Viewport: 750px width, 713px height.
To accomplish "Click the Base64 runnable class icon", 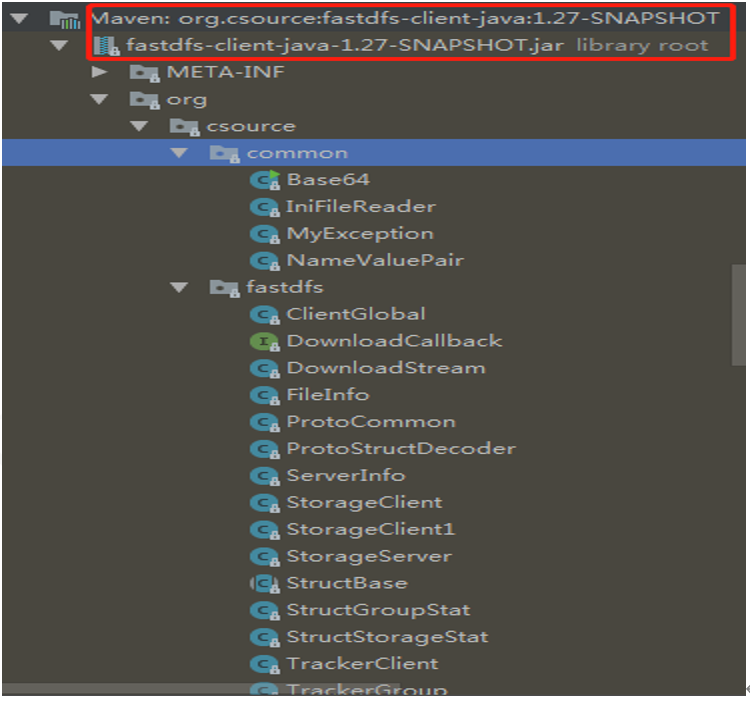I will pos(265,180).
